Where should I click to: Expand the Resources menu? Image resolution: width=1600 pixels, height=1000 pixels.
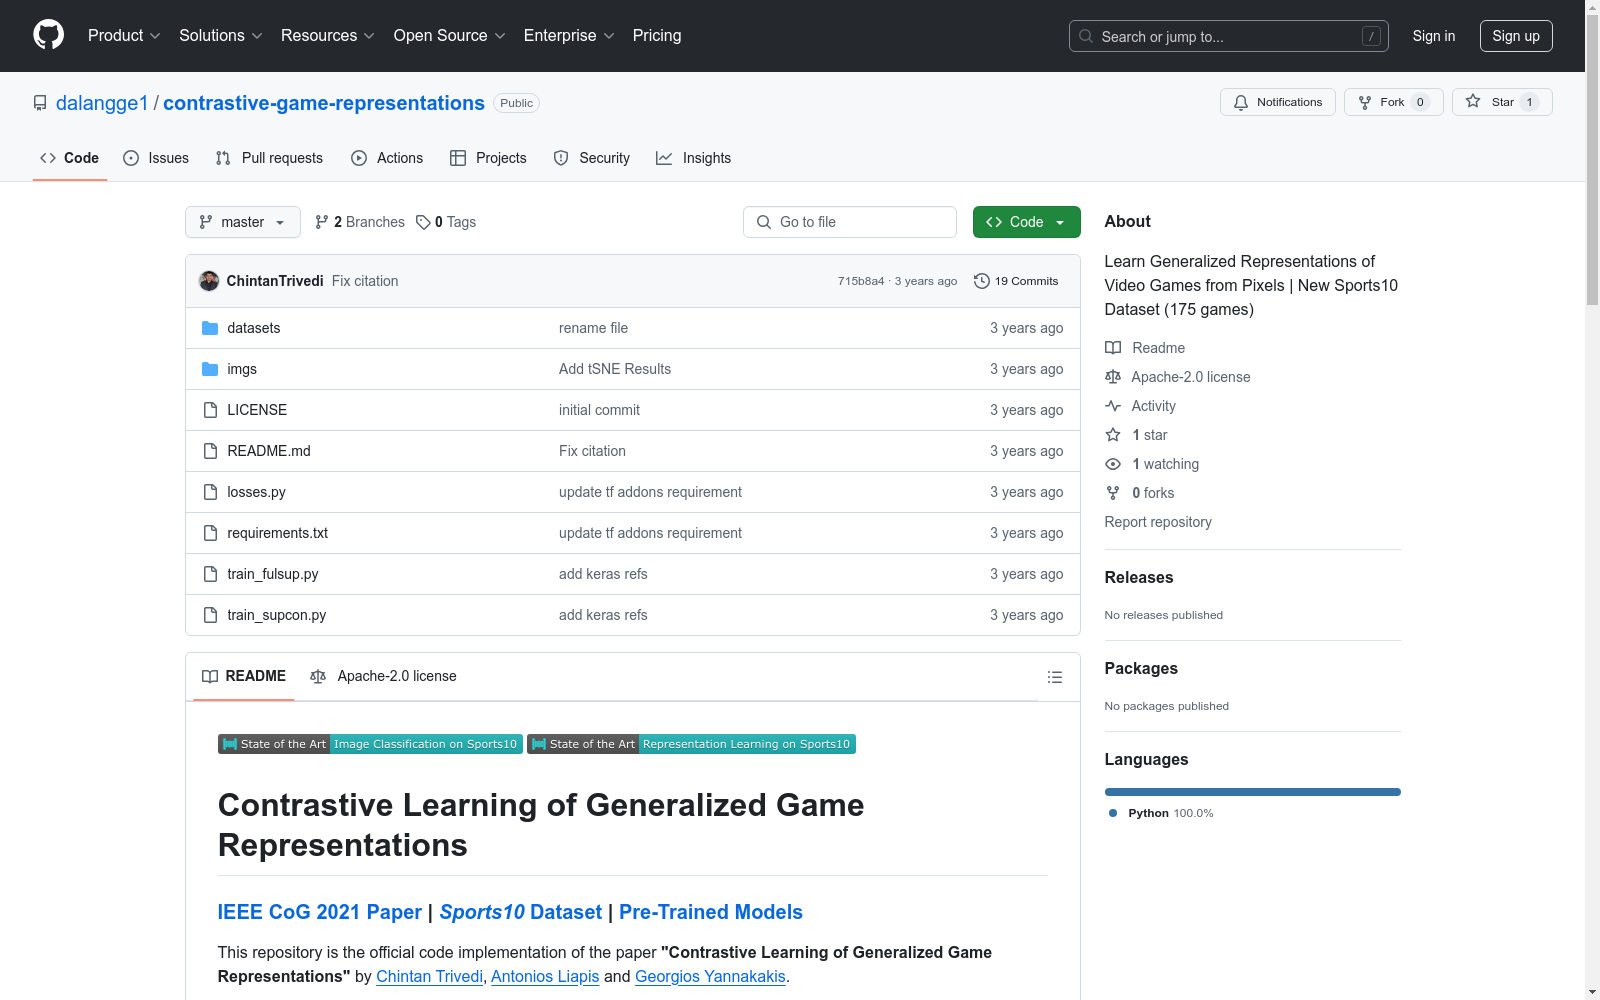[x=328, y=36]
